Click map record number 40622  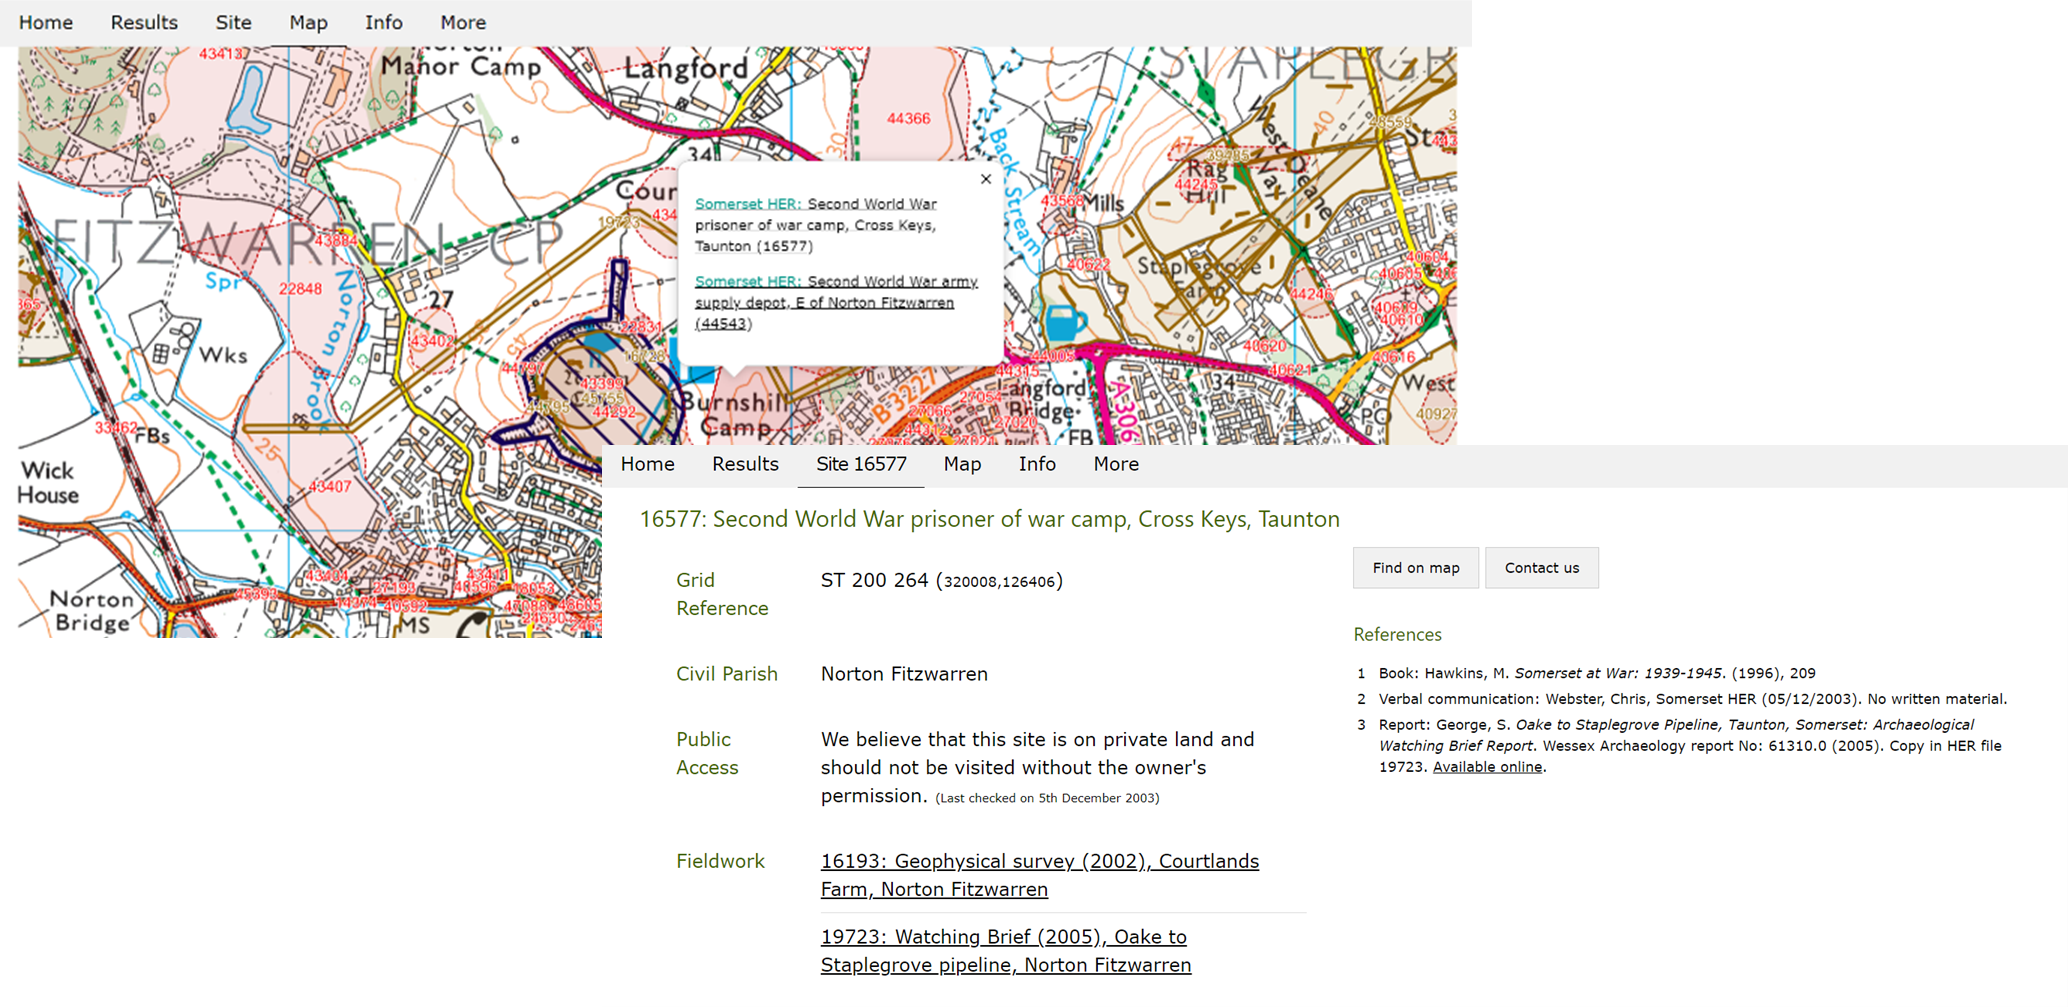pos(1089,265)
